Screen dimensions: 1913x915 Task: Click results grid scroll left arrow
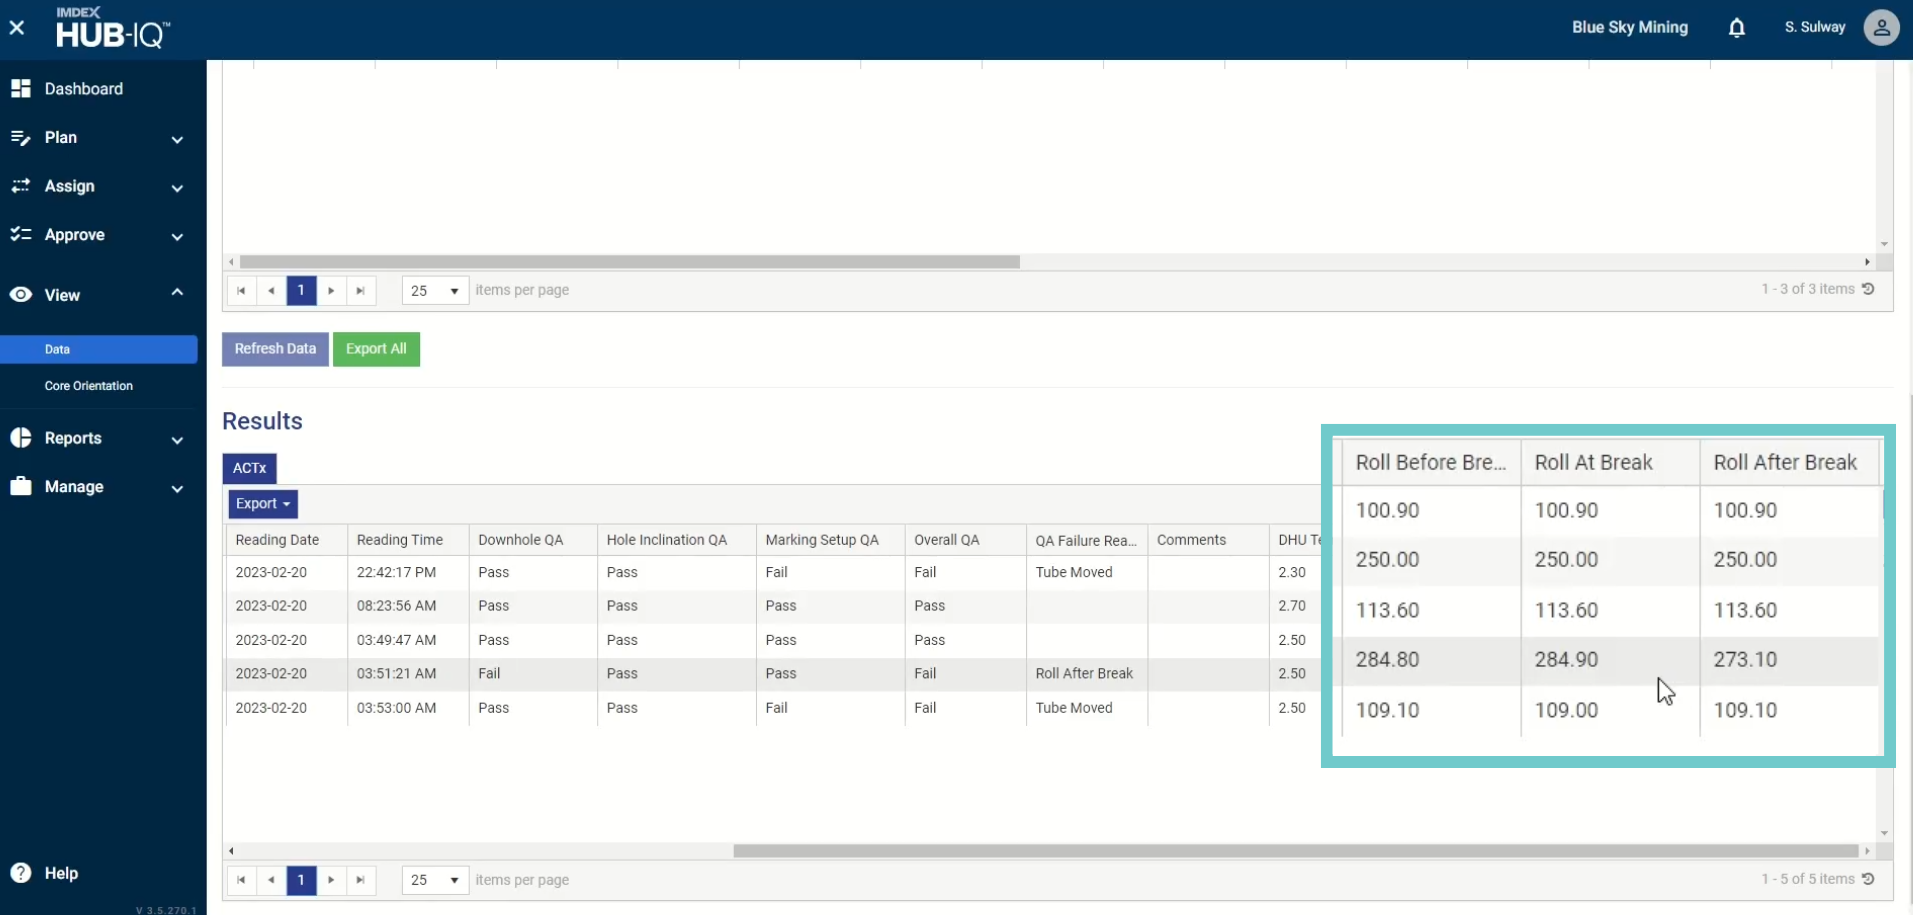(231, 851)
